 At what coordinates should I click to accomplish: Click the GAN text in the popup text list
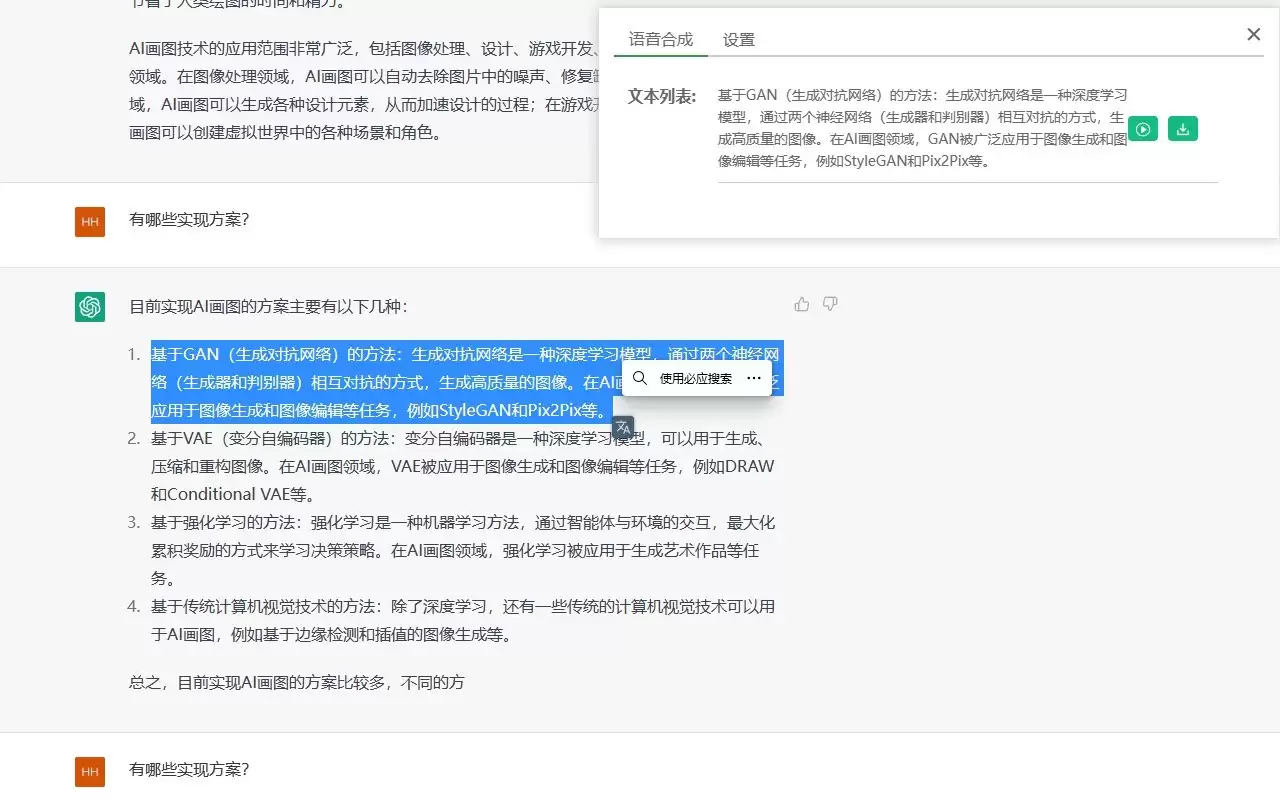point(922,128)
